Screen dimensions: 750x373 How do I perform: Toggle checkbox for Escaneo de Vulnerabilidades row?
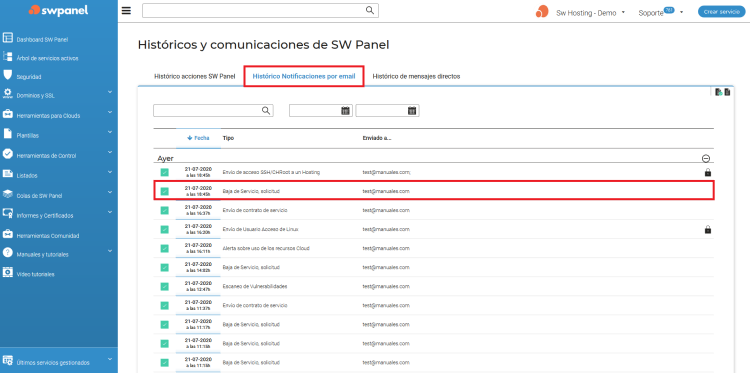coord(165,286)
